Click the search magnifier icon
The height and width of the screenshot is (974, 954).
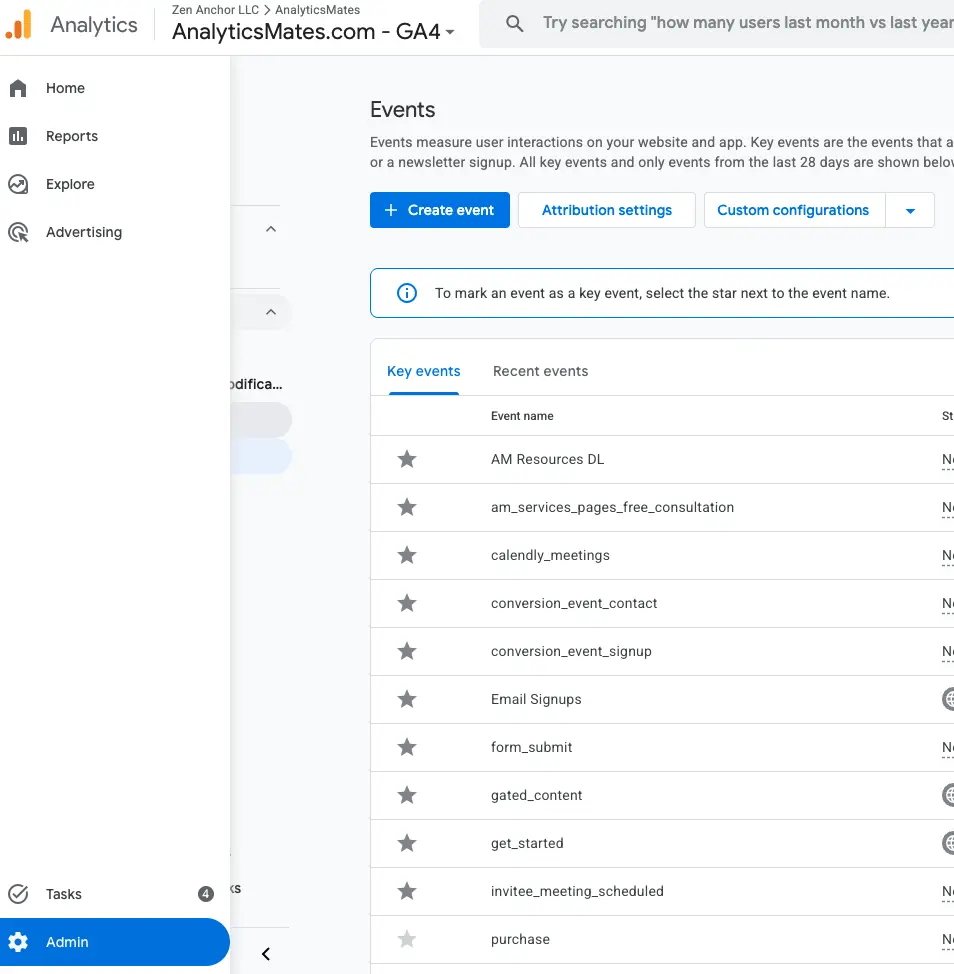tap(514, 24)
